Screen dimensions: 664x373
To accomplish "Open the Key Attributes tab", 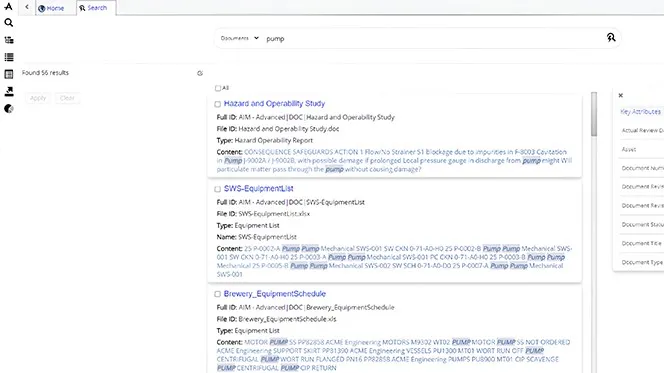I will click(640, 112).
